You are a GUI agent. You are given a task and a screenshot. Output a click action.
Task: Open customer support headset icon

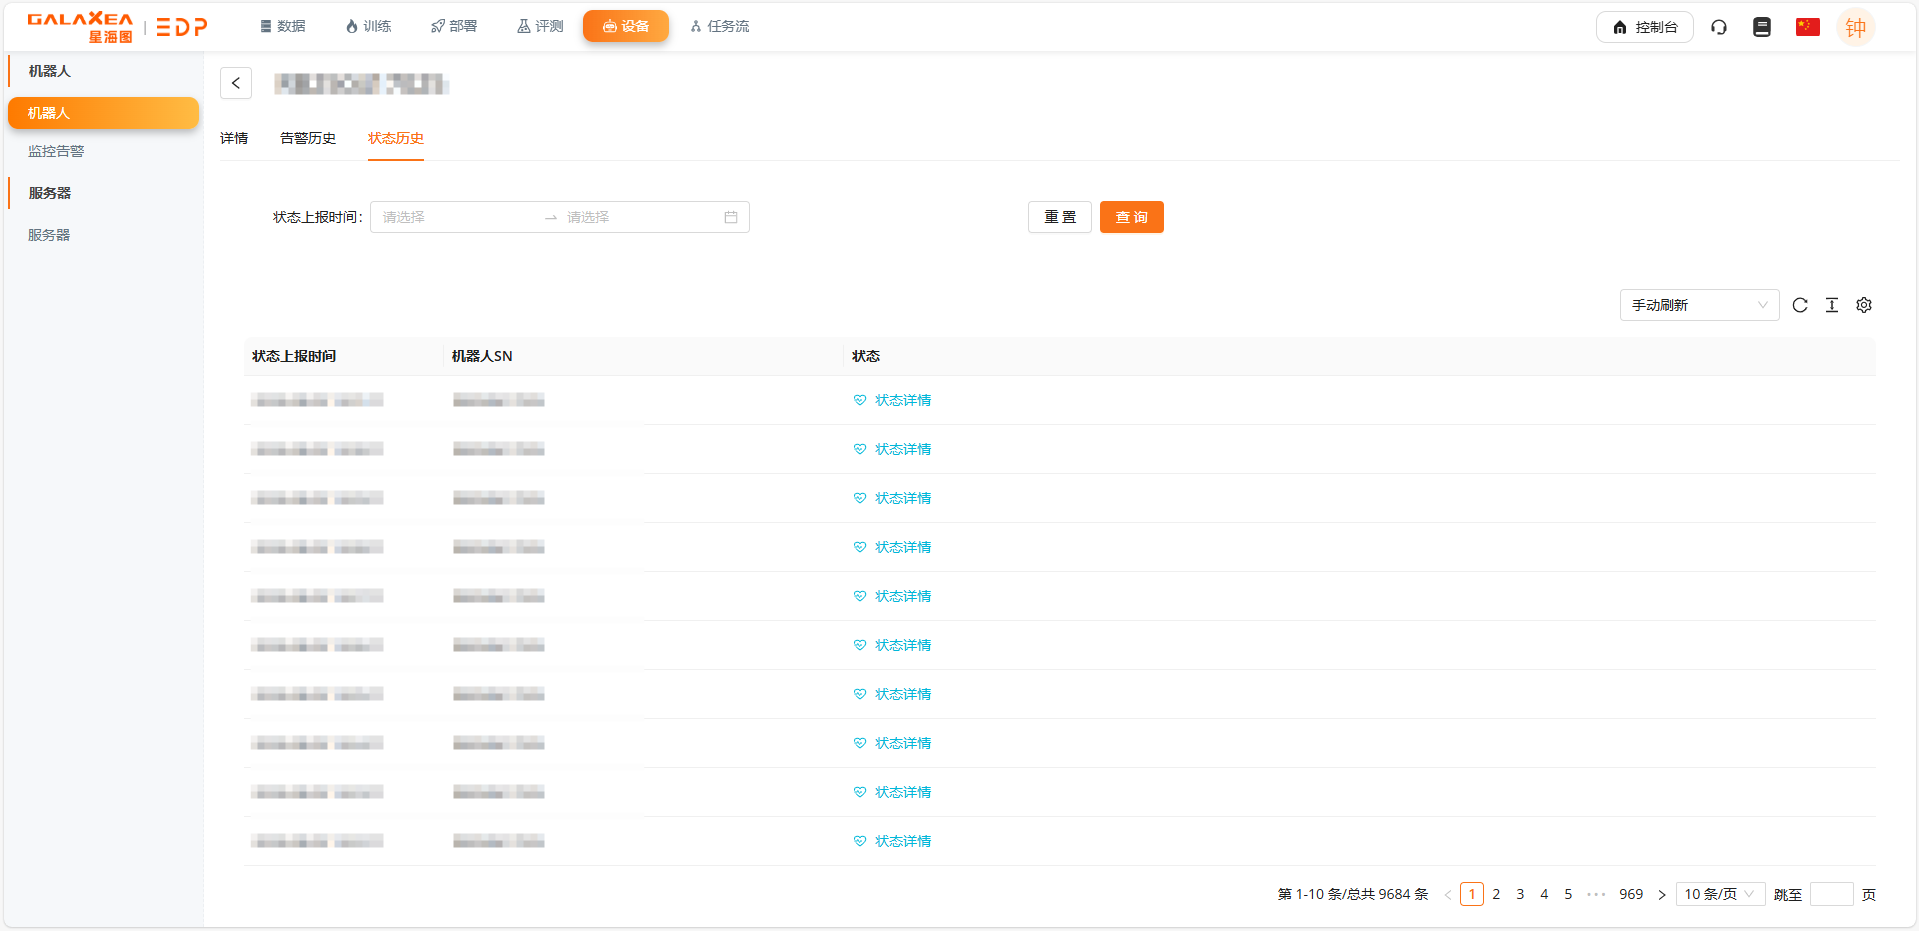[1719, 27]
